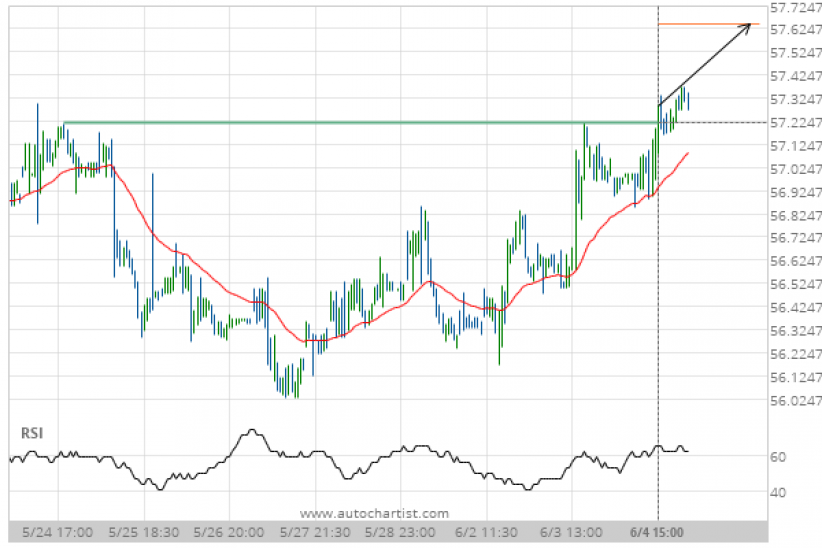Image resolution: width=822 pixels, height=548 pixels.
Task: Click the 57.4247 price axis value
Action: [796, 77]
